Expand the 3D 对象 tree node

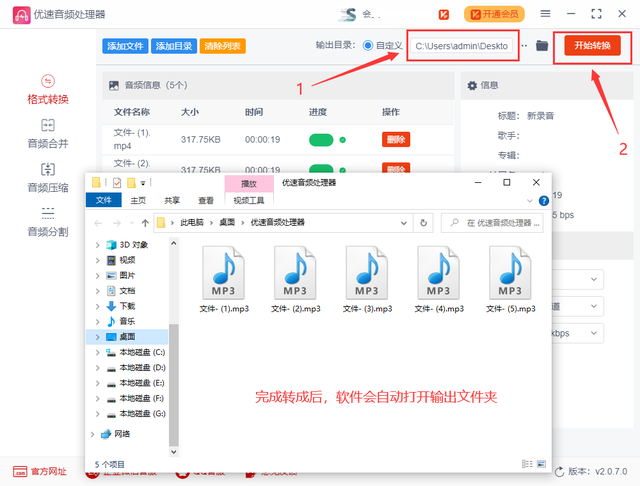(x=98, y=245)
